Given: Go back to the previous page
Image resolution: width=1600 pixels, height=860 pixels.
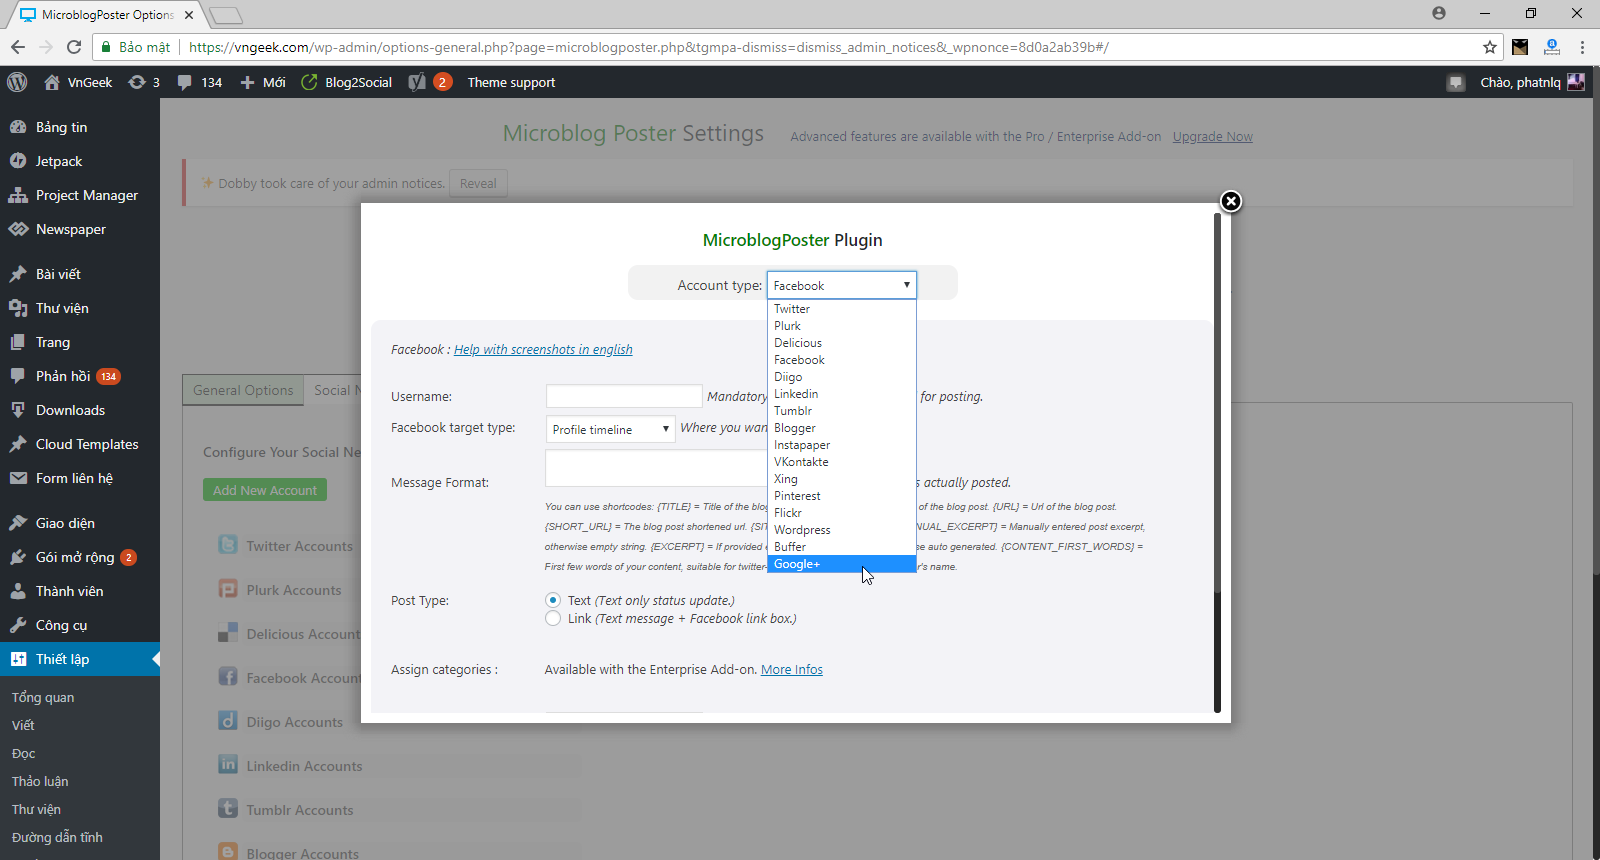Looking at the screenshot, I should [x=18, y=47].
